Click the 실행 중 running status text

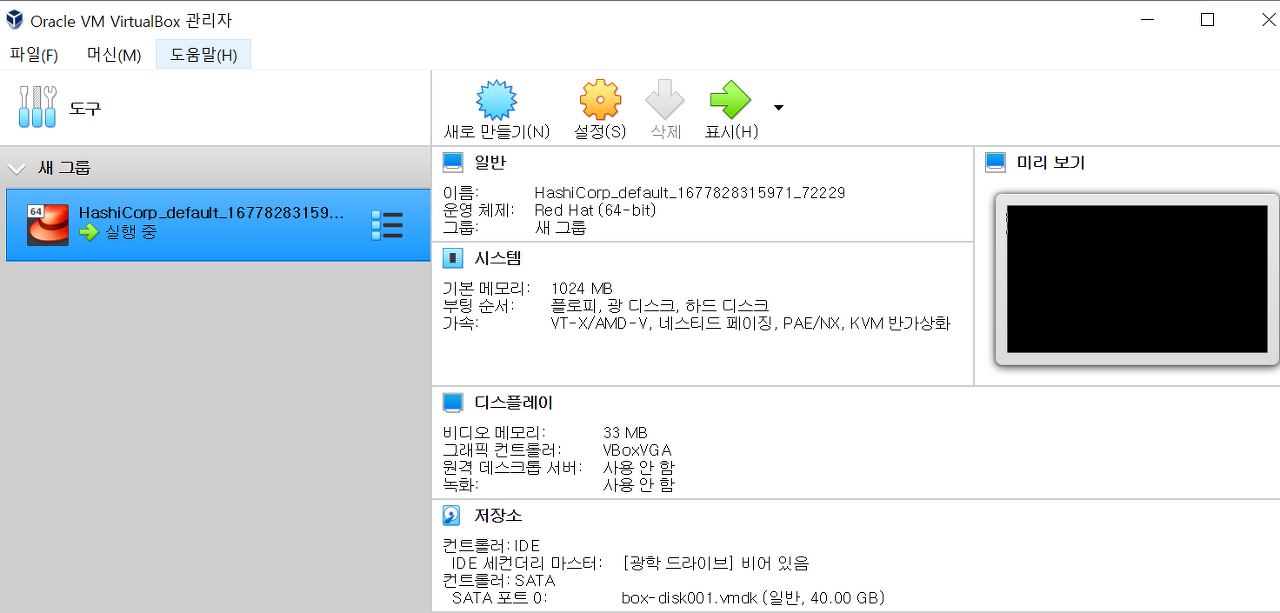pyautogui.click(x=131, y=232)
